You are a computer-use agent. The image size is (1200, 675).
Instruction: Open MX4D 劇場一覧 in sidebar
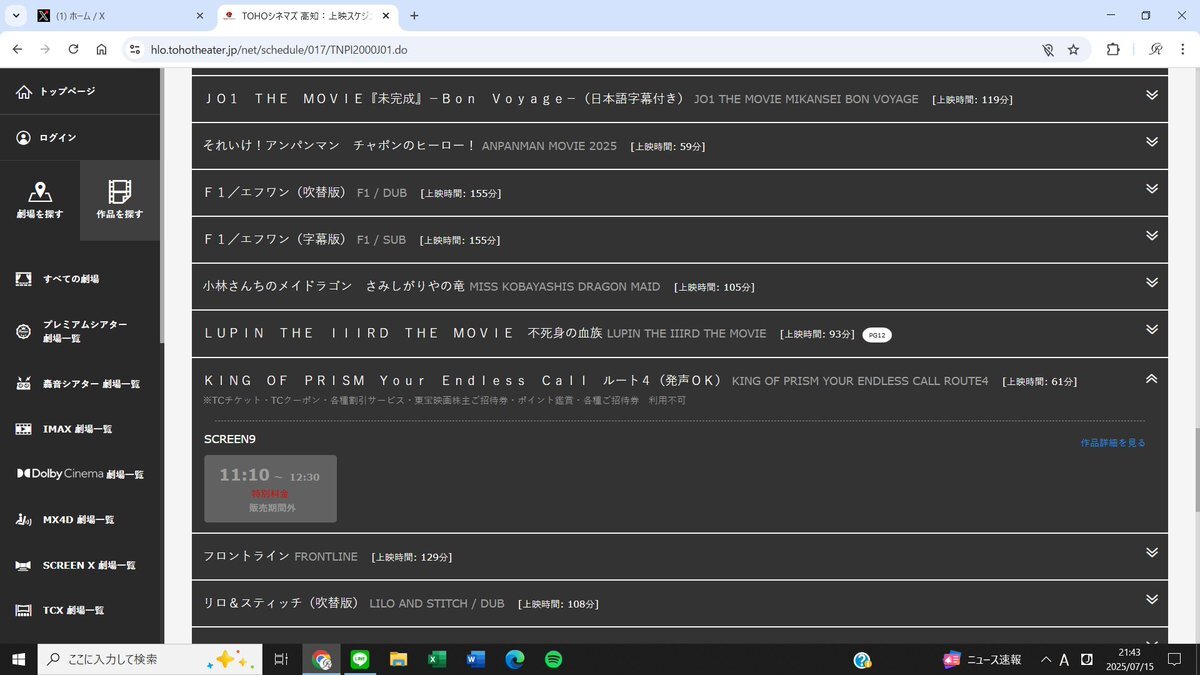(64, 520)
